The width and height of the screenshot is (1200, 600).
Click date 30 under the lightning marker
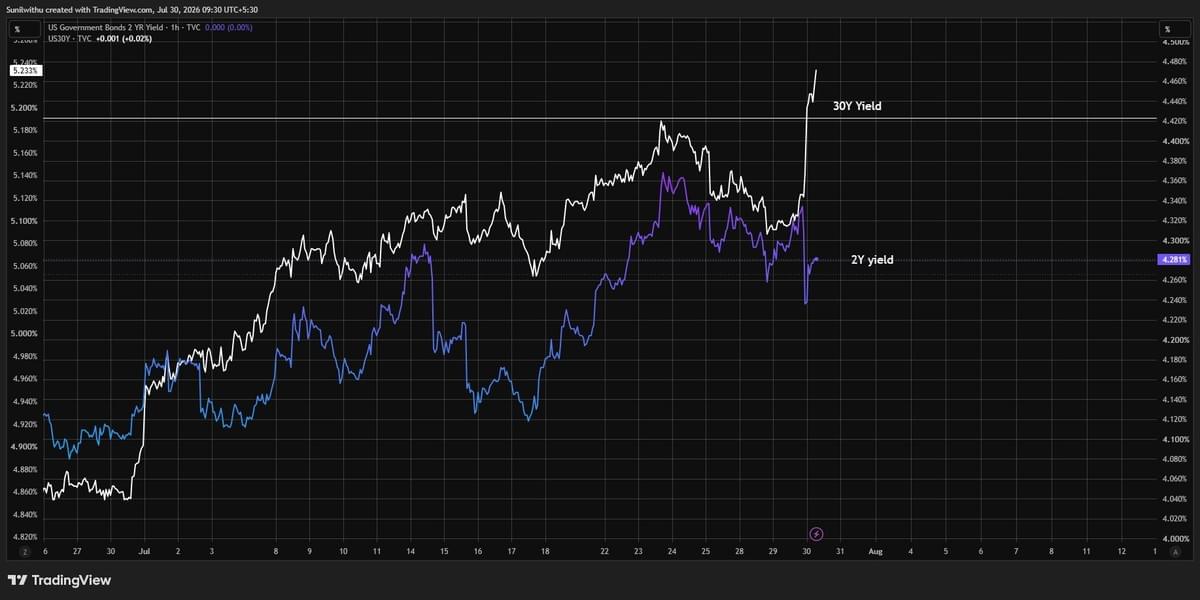click(x=806, y=552)
